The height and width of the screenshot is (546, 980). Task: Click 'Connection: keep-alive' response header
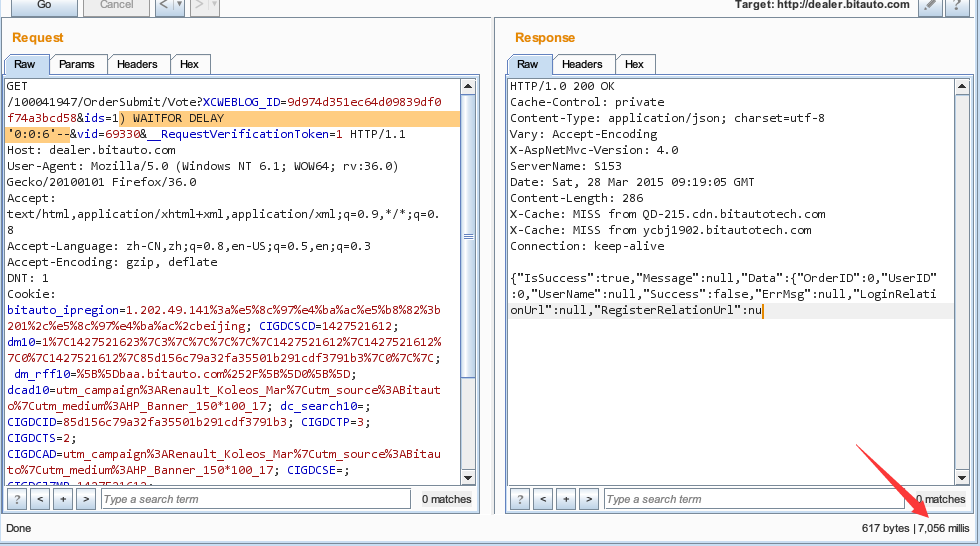[x=587, y=246]
